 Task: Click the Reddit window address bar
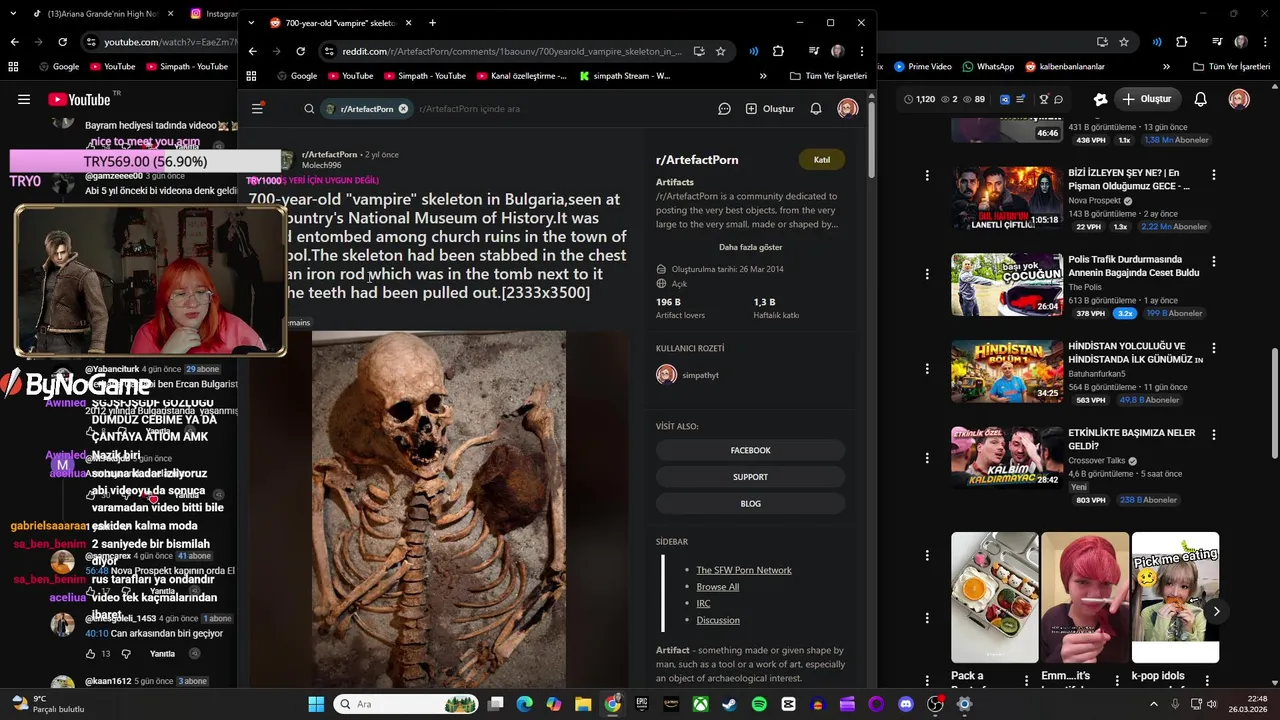point(510,51)
